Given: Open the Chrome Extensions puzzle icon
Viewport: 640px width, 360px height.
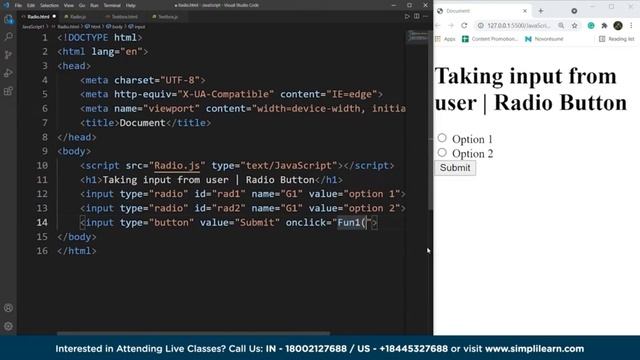Looking at the screenshot, I should (x=604, y=25).
